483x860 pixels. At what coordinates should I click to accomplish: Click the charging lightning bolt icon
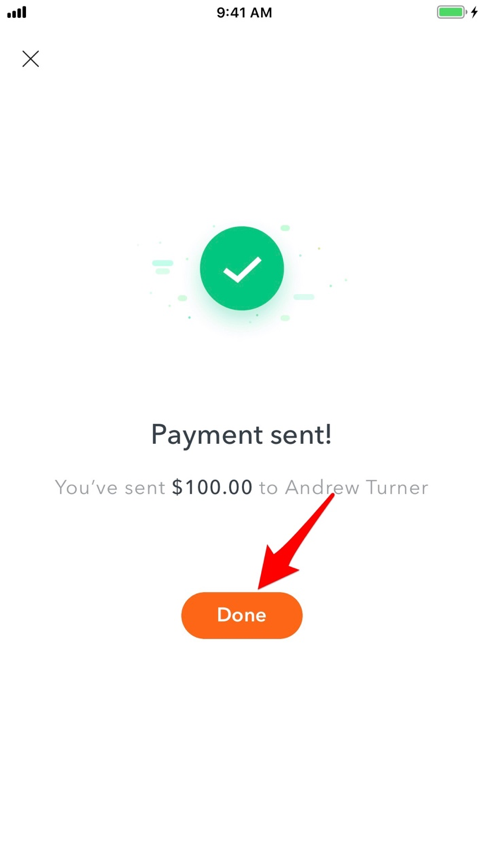tap(474, 12)
